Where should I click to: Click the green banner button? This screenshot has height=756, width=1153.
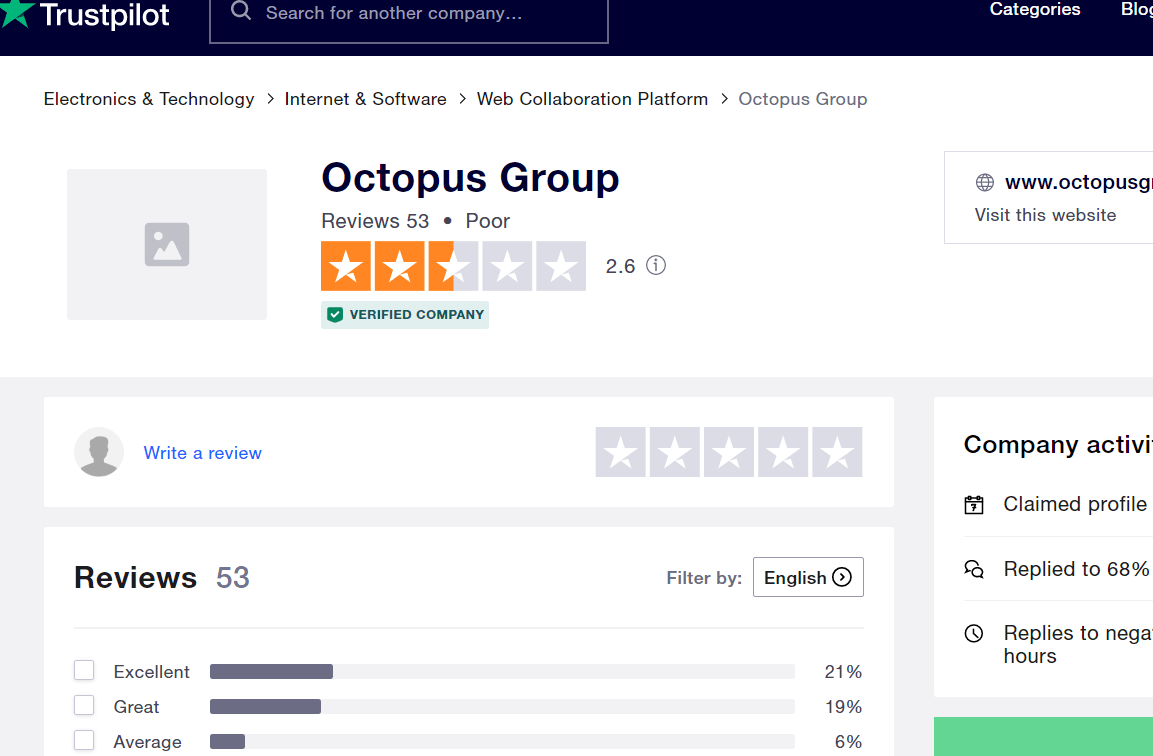point(1043,736)
